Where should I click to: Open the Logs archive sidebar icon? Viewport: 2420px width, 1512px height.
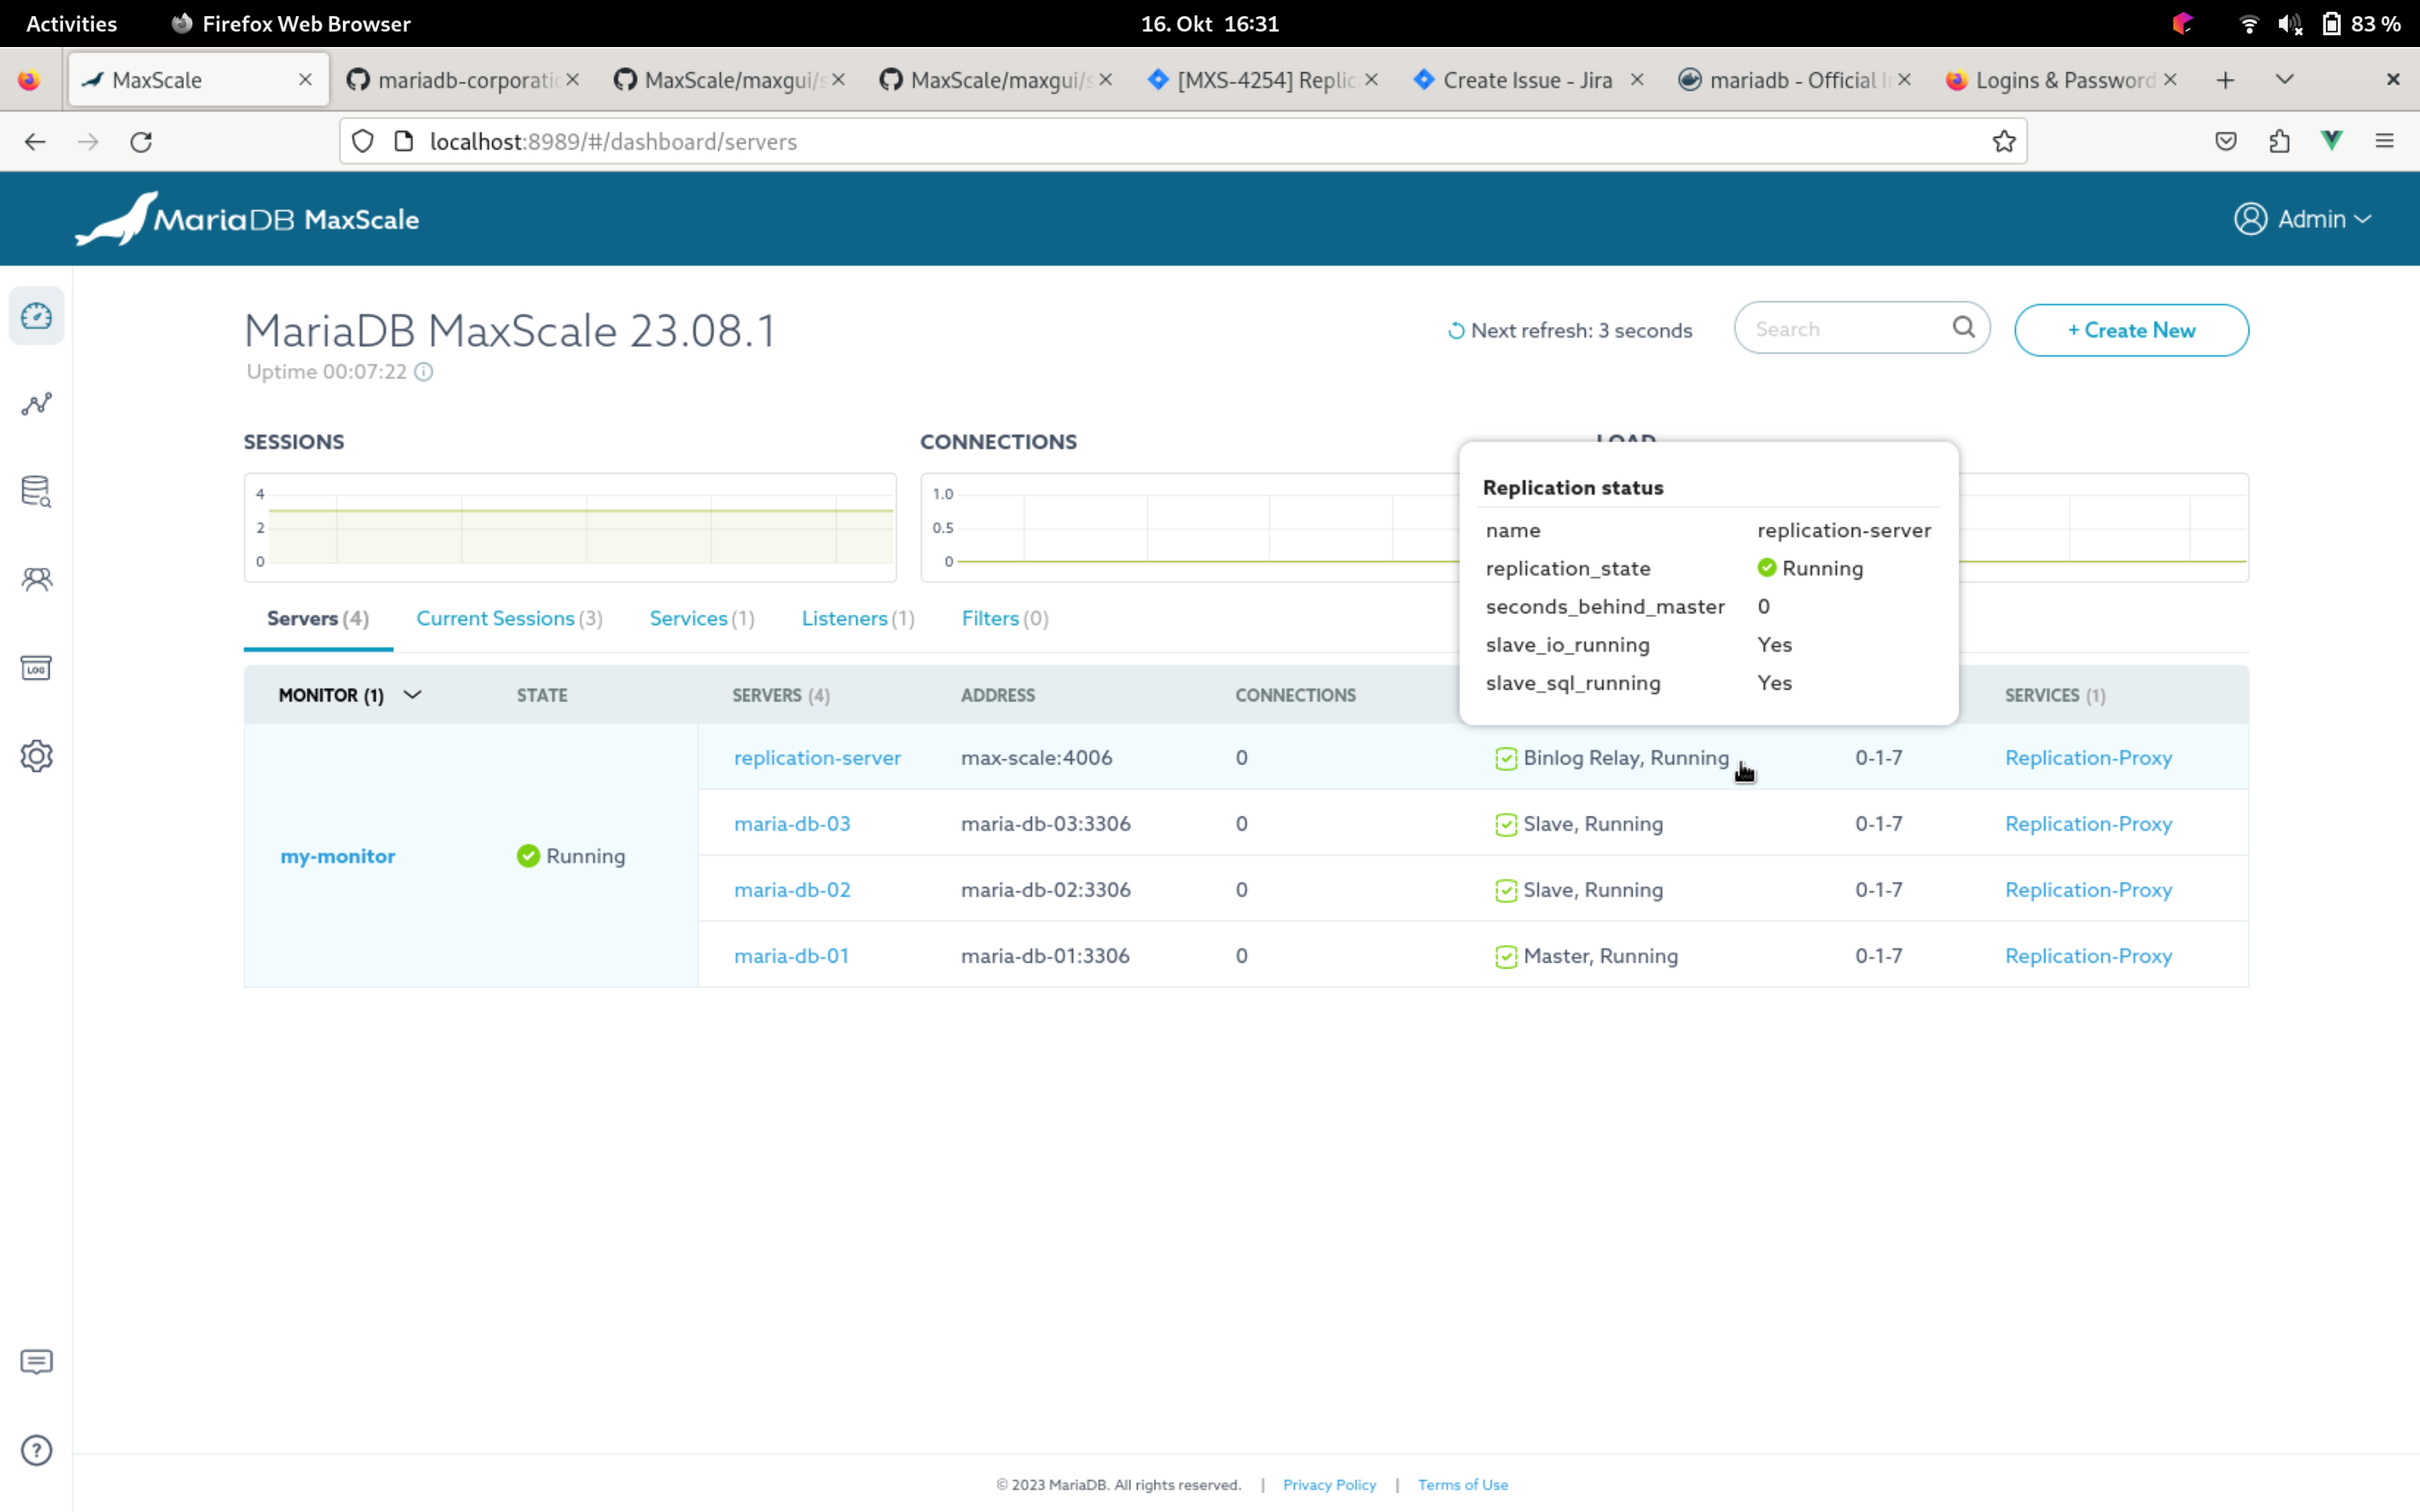pos(37,668)
